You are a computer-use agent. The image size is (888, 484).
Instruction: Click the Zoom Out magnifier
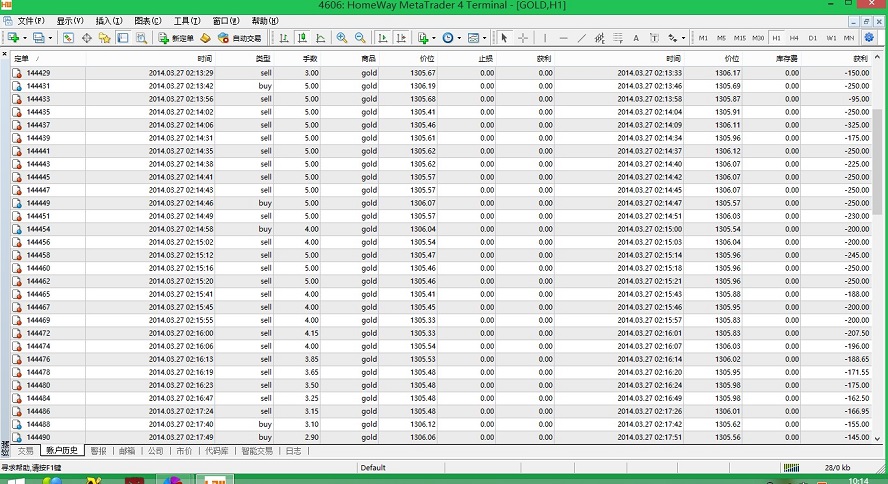click(360, 38)
